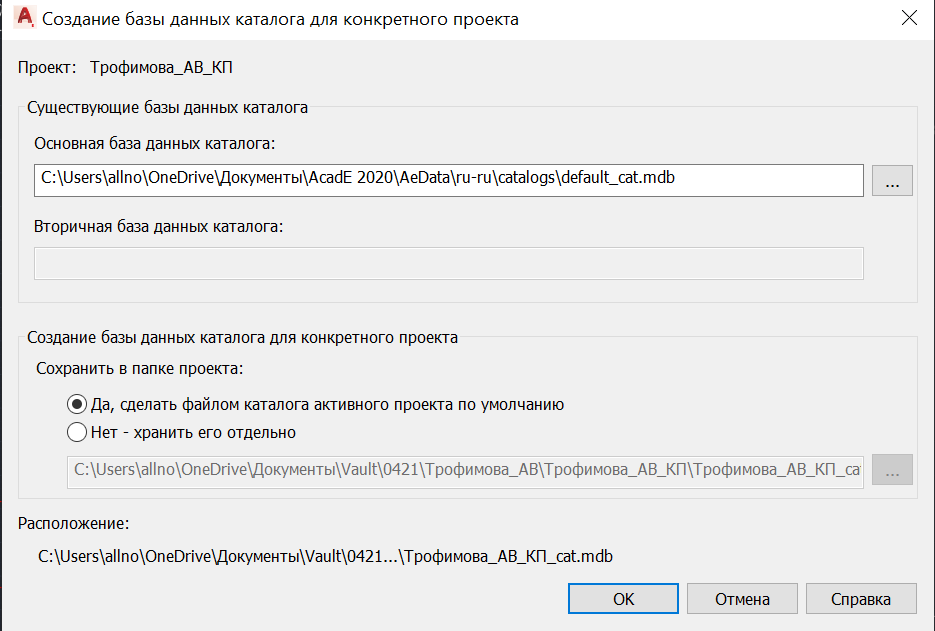Browse for the primary catalog database file
Viewport: 935px width, 631px height.
pos(892,180)
